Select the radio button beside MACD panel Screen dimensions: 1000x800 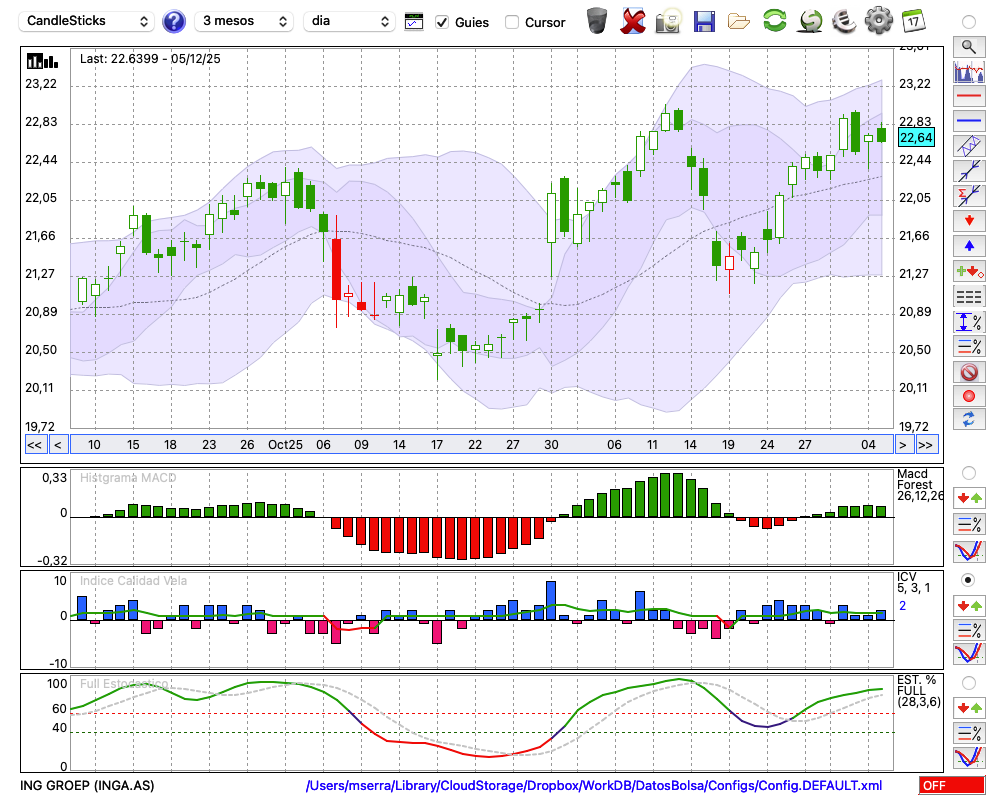968,472
